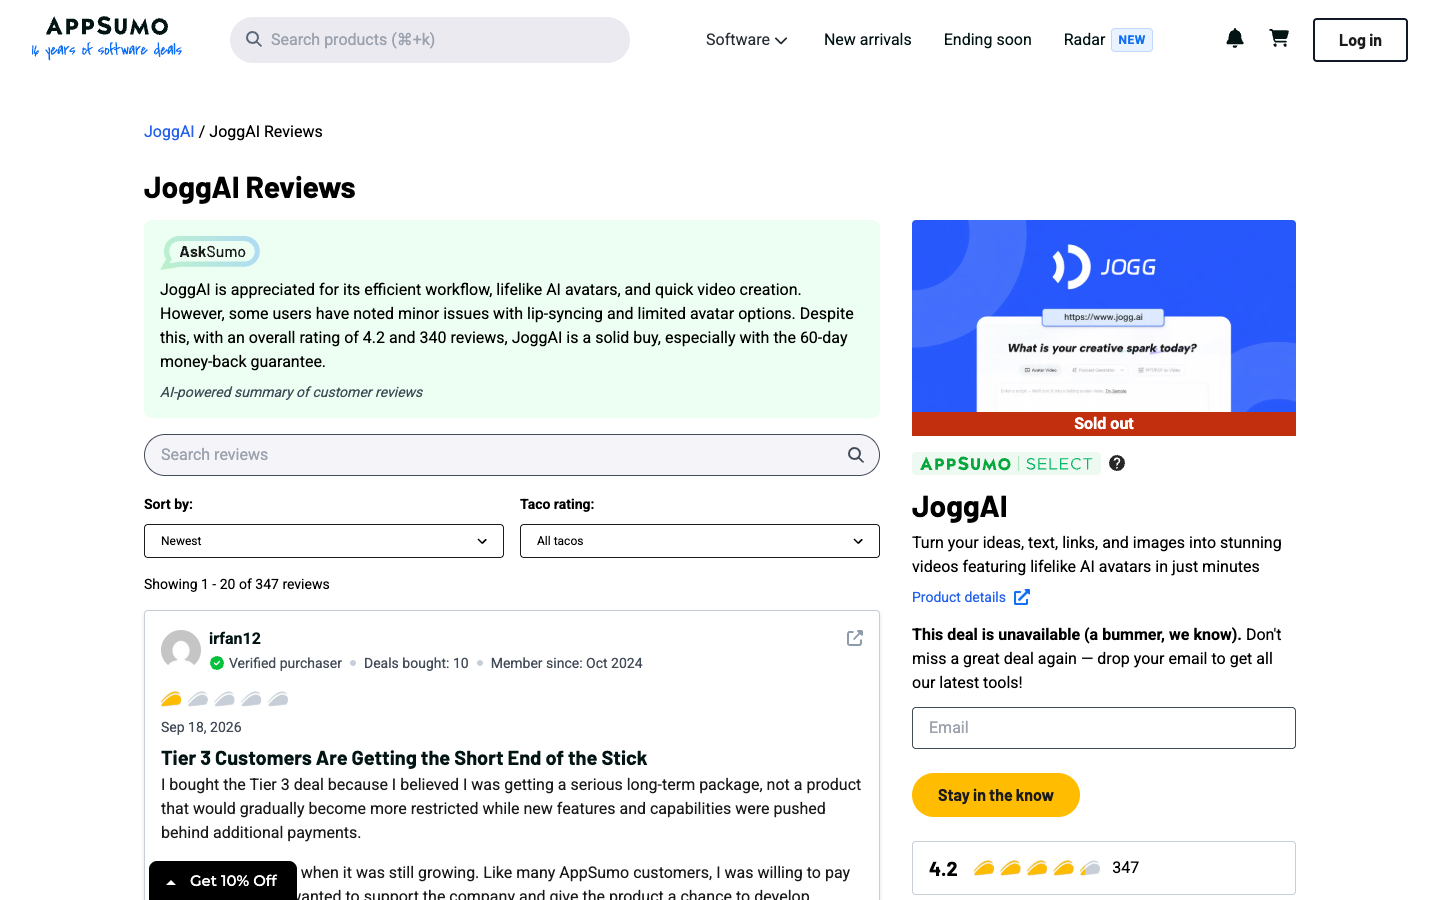Click the 347 review count
Screen dimensions: 1440x900
click(x=1126, y=868)
